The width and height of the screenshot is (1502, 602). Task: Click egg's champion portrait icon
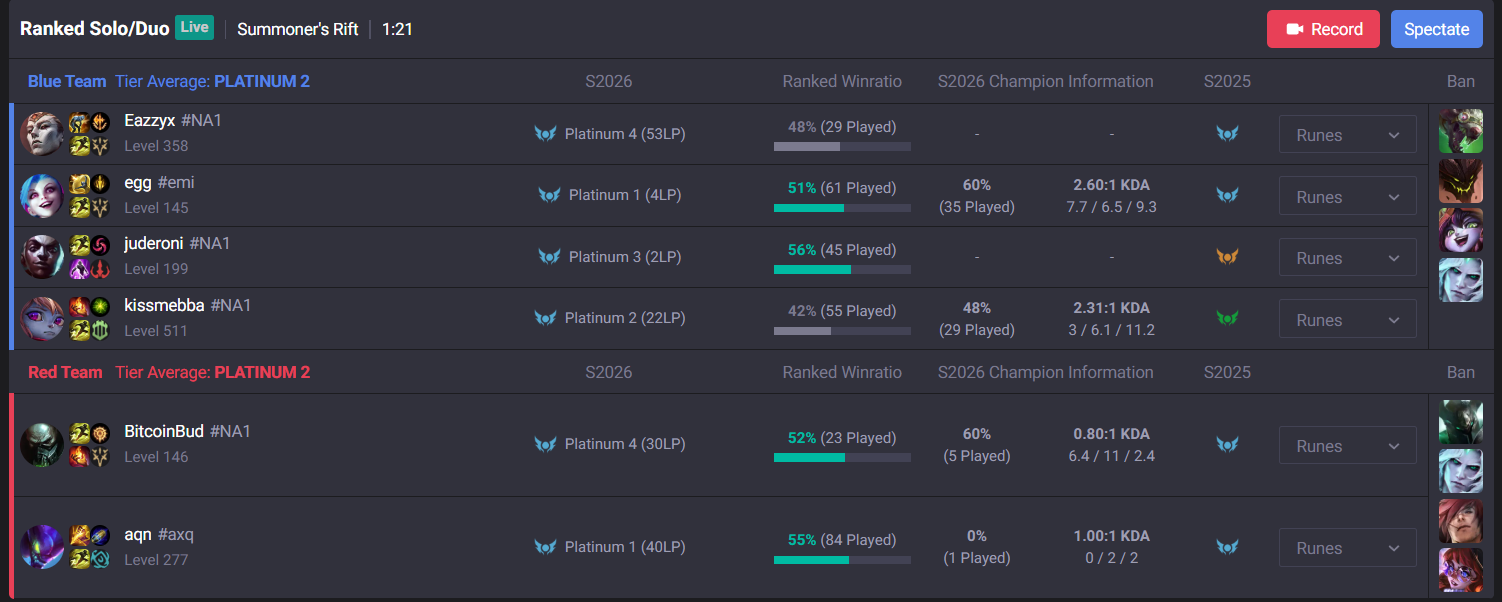42,196
